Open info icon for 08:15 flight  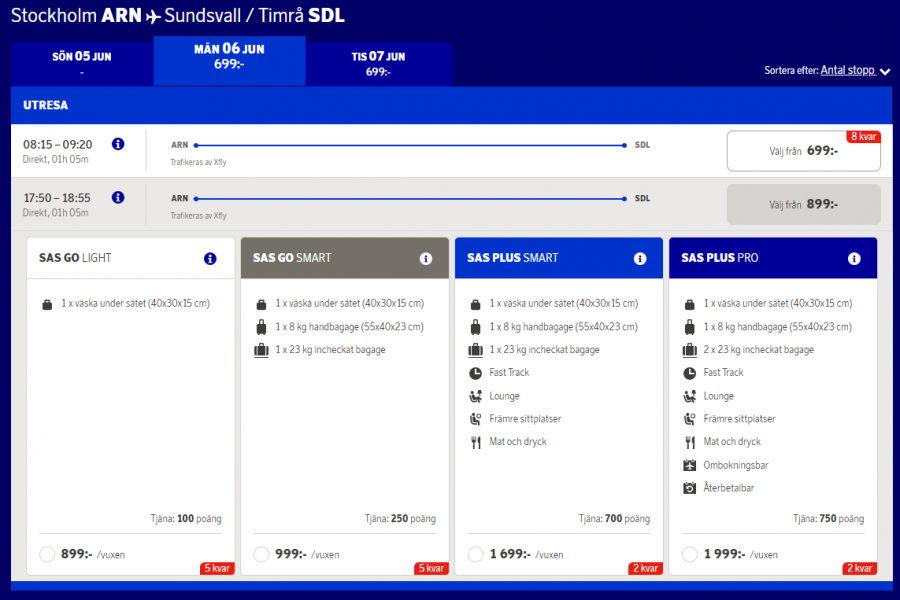118,144
